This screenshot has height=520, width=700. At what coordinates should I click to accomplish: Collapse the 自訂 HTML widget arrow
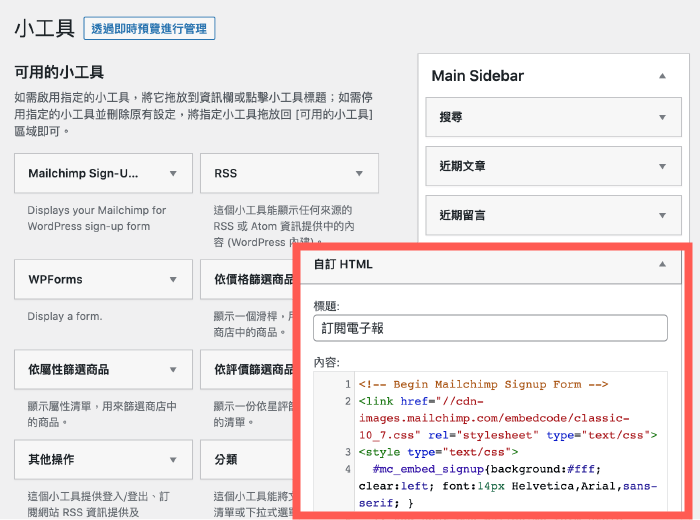click(662, 264)
